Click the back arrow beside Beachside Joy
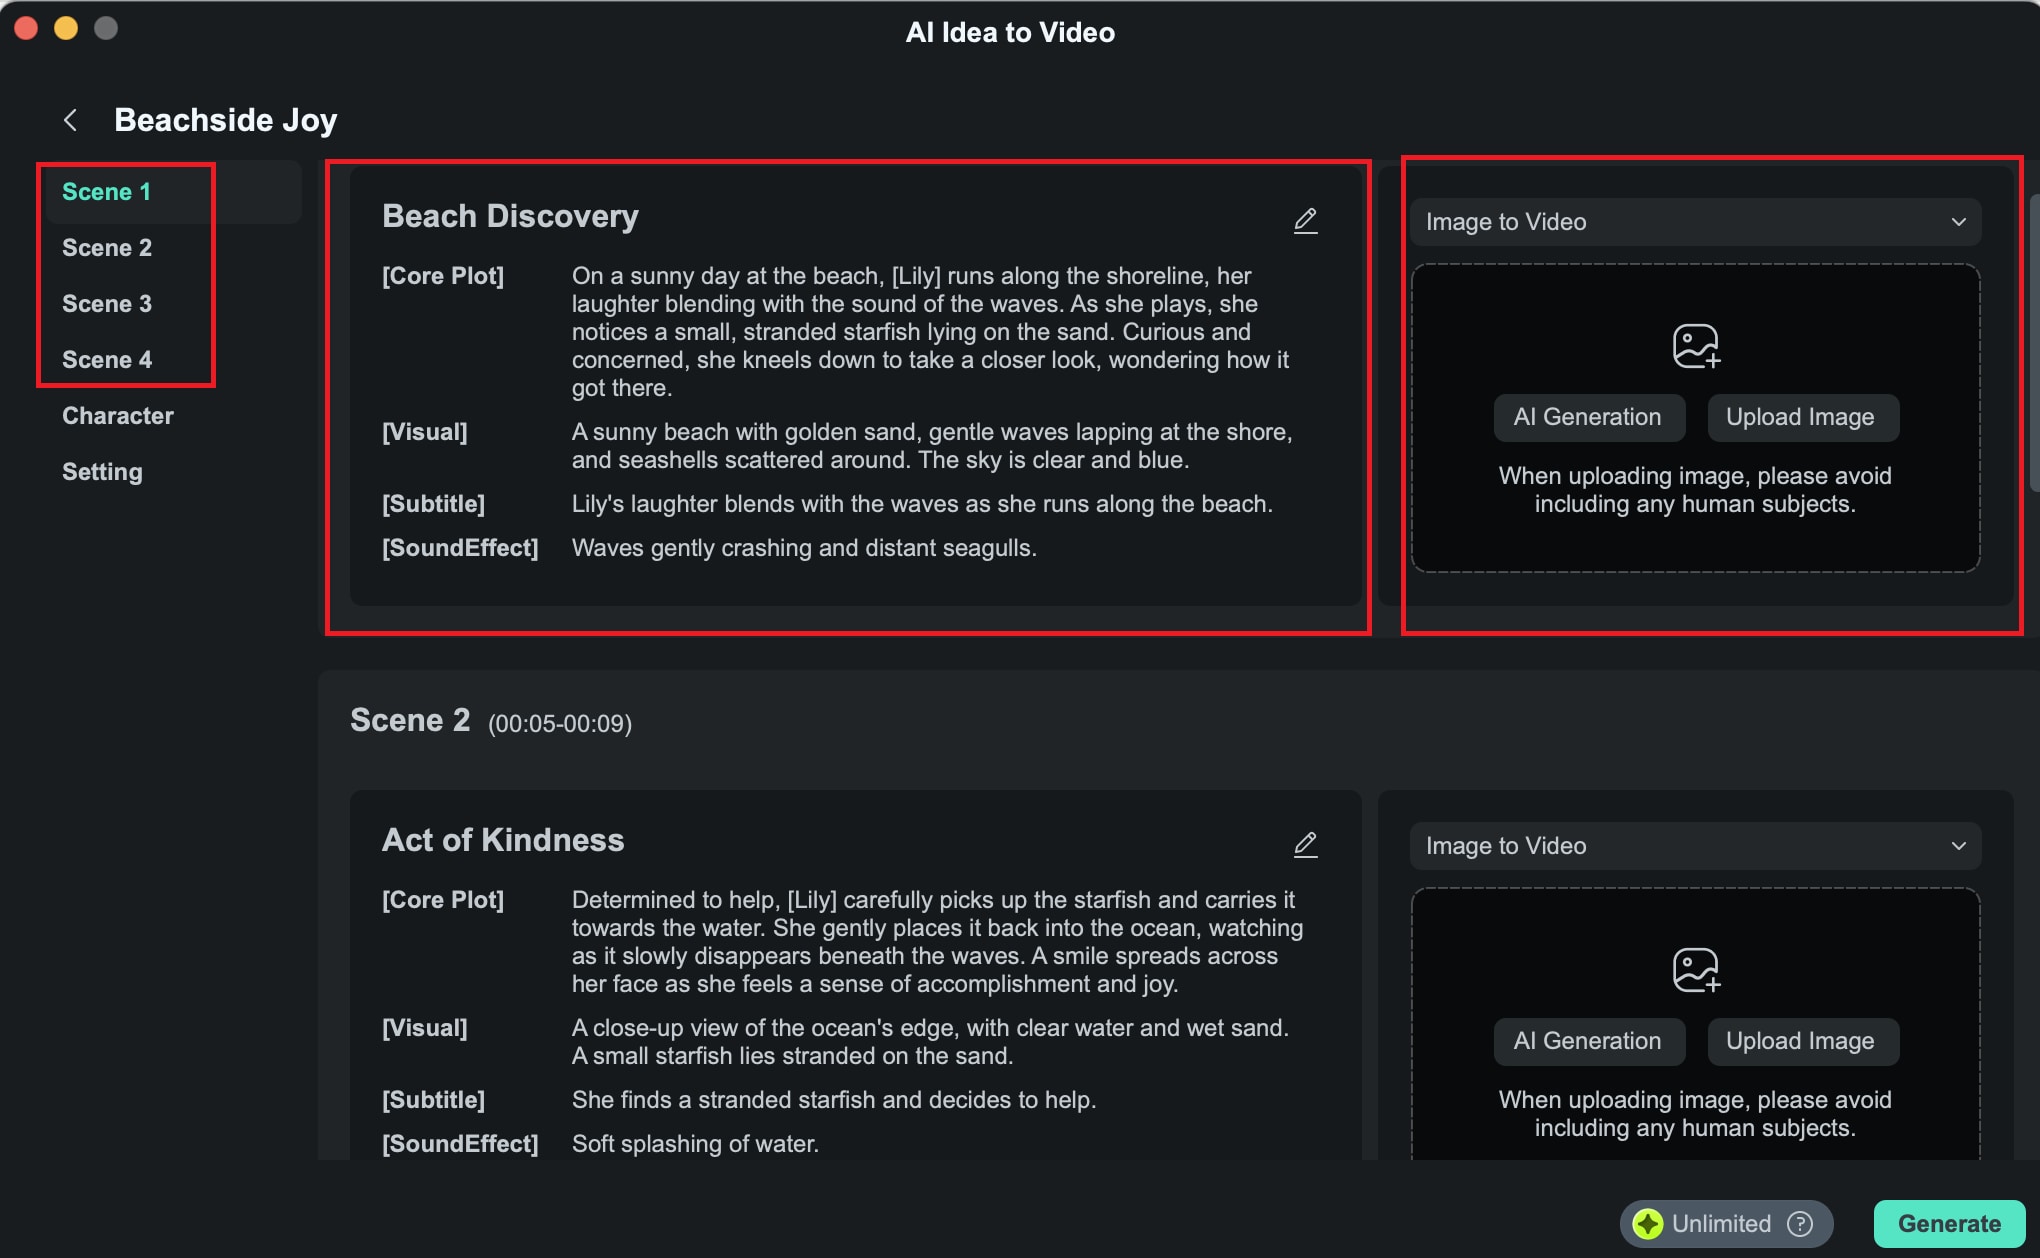Image resolution: width=2040 pixels, height=1258 pixels. pyautogui.click(x=70, y=121)
